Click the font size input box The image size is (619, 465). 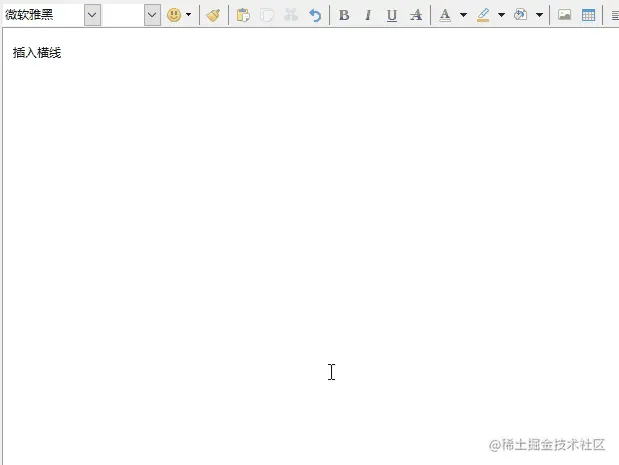tap(123, 15)
